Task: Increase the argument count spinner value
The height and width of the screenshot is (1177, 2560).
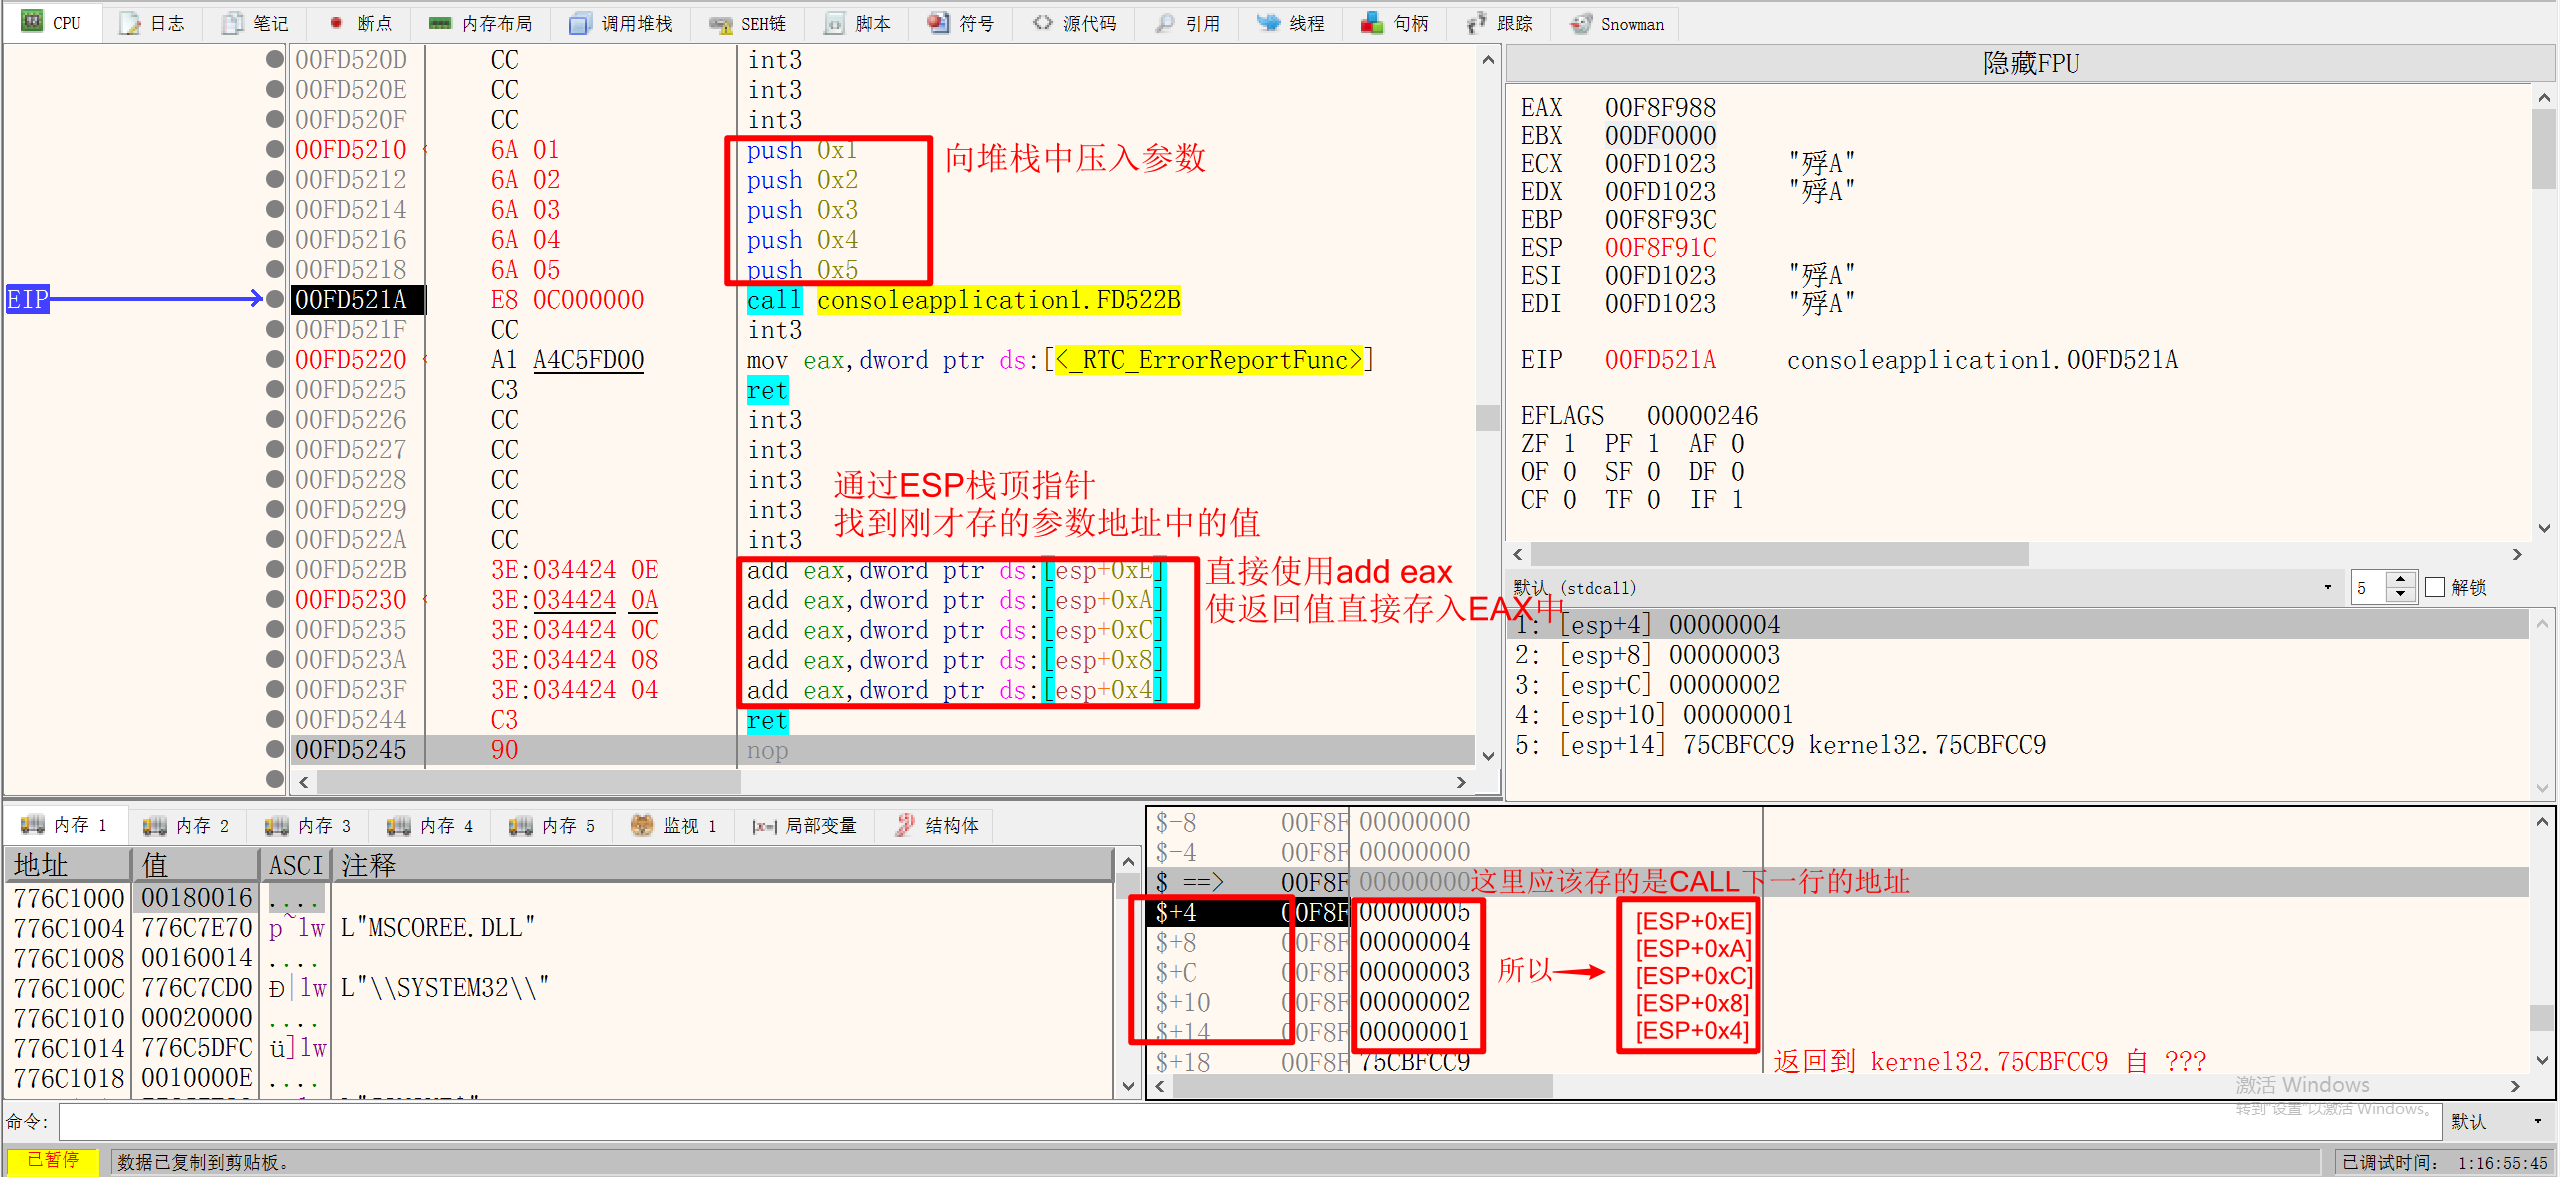Action: pyautogui.click(x=2400, y=580)
